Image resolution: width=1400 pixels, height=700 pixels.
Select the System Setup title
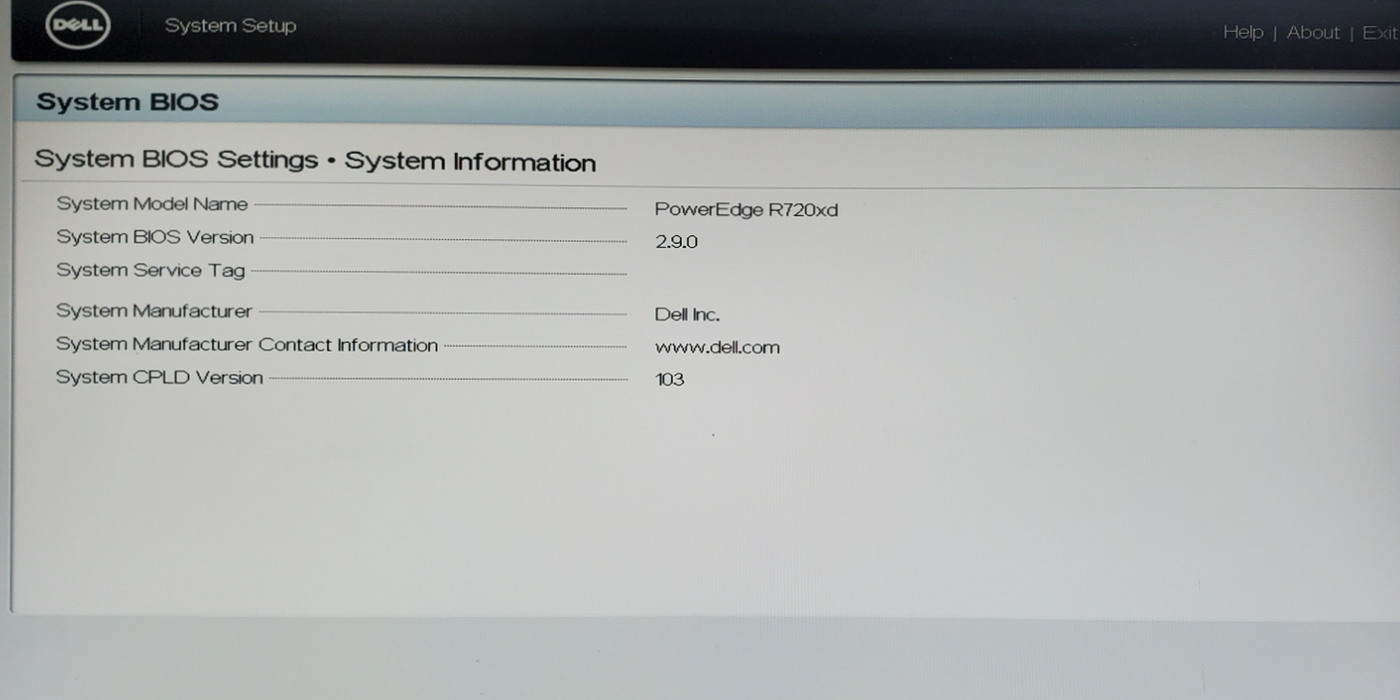pyautogui.click(x=230, y=26)
